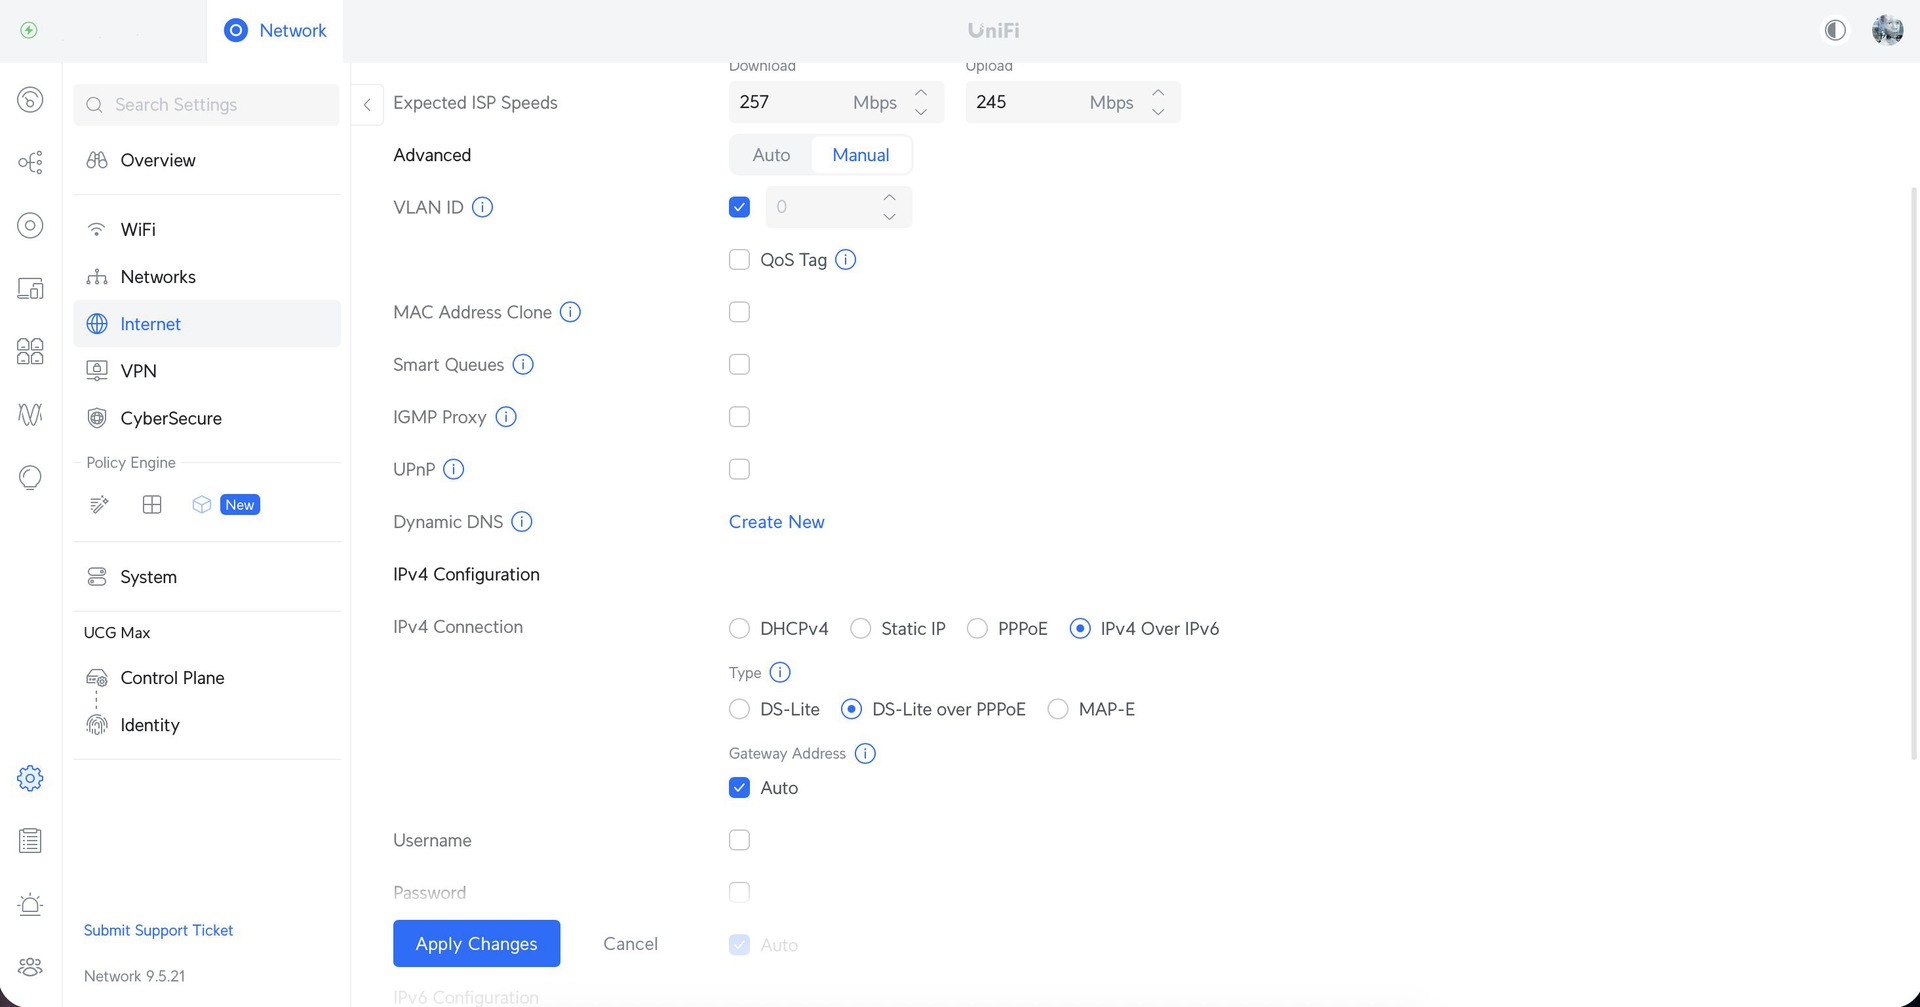Increase the Download speed value
Viewport: 1920px width, 1007px height.
click(921, 93)
